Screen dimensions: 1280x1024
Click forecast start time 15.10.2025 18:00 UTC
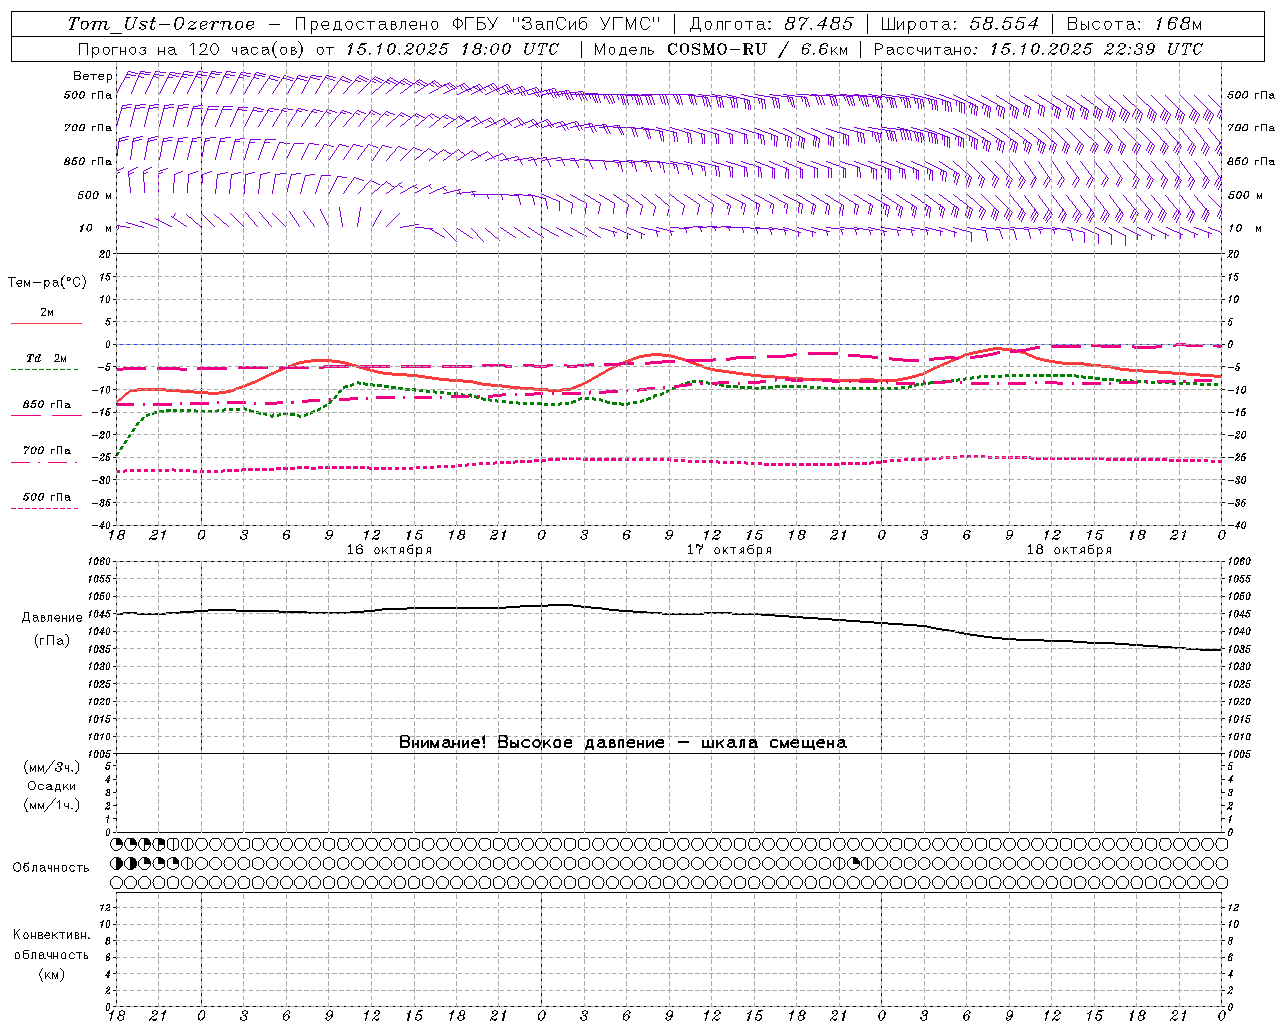point(452,49)
